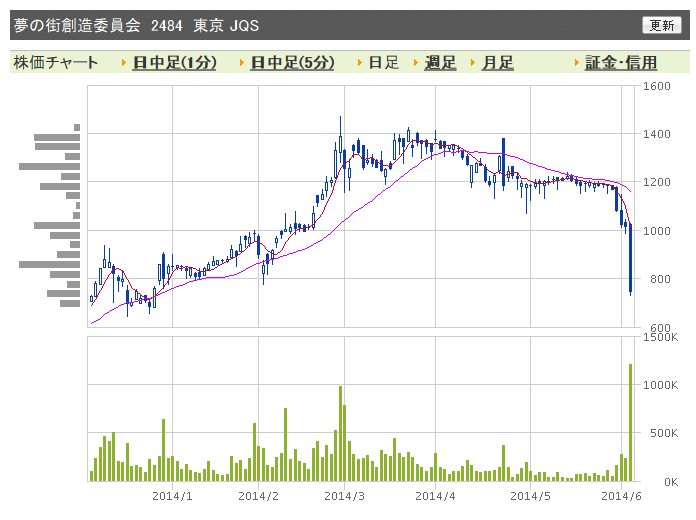Click the large falling candlestick at chart's right edge
This screenshot has height=520, width=696.
click(x=630, y=259)
